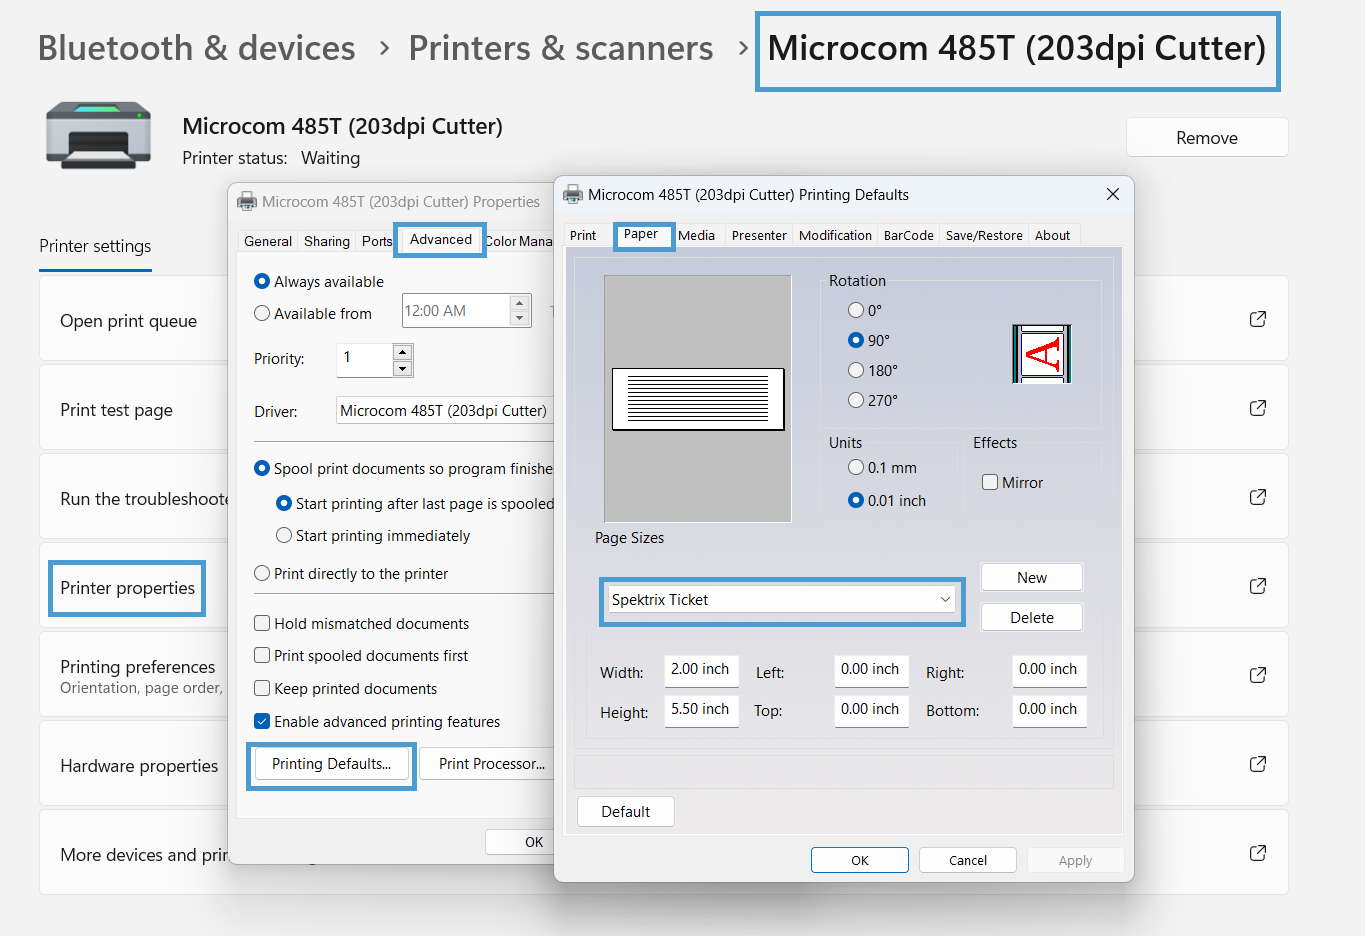Select the 0.1 mm units option
The image size is (1365, 936).
pos(856,467)
